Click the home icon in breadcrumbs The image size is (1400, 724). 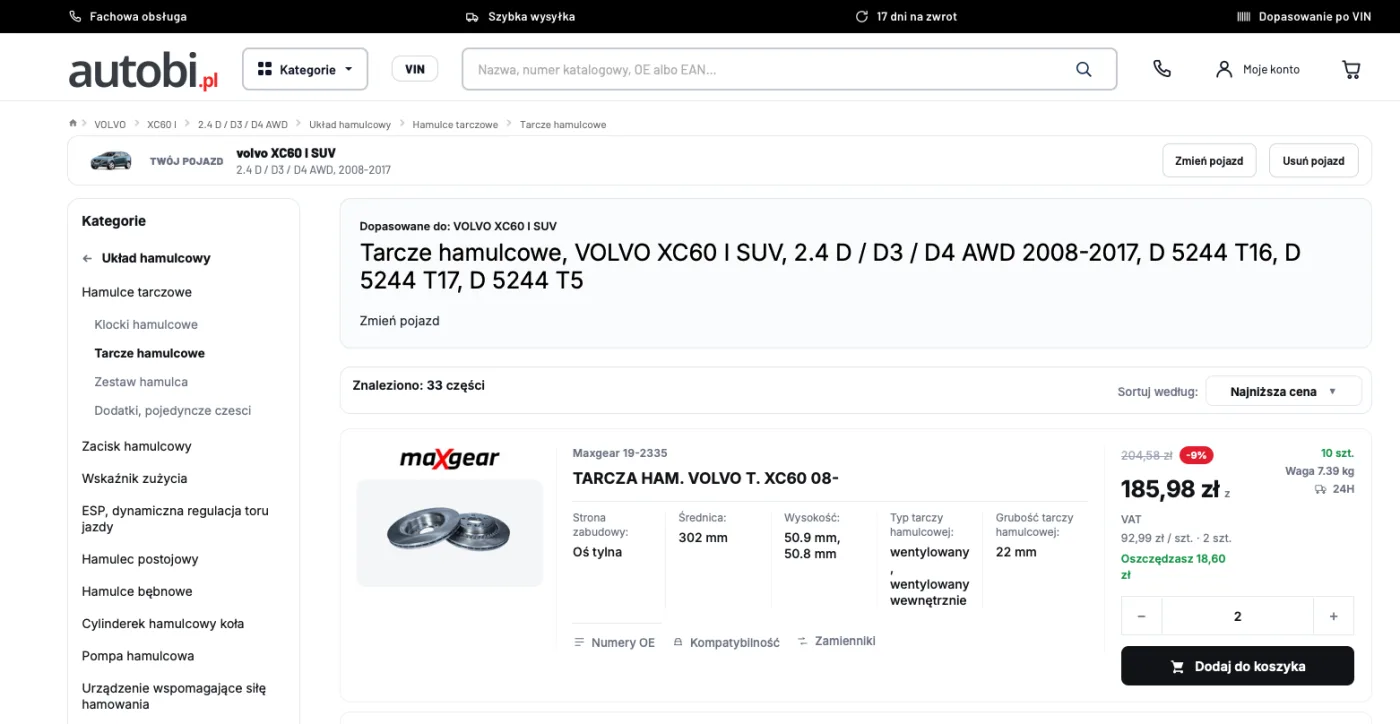tap(73, 123)
